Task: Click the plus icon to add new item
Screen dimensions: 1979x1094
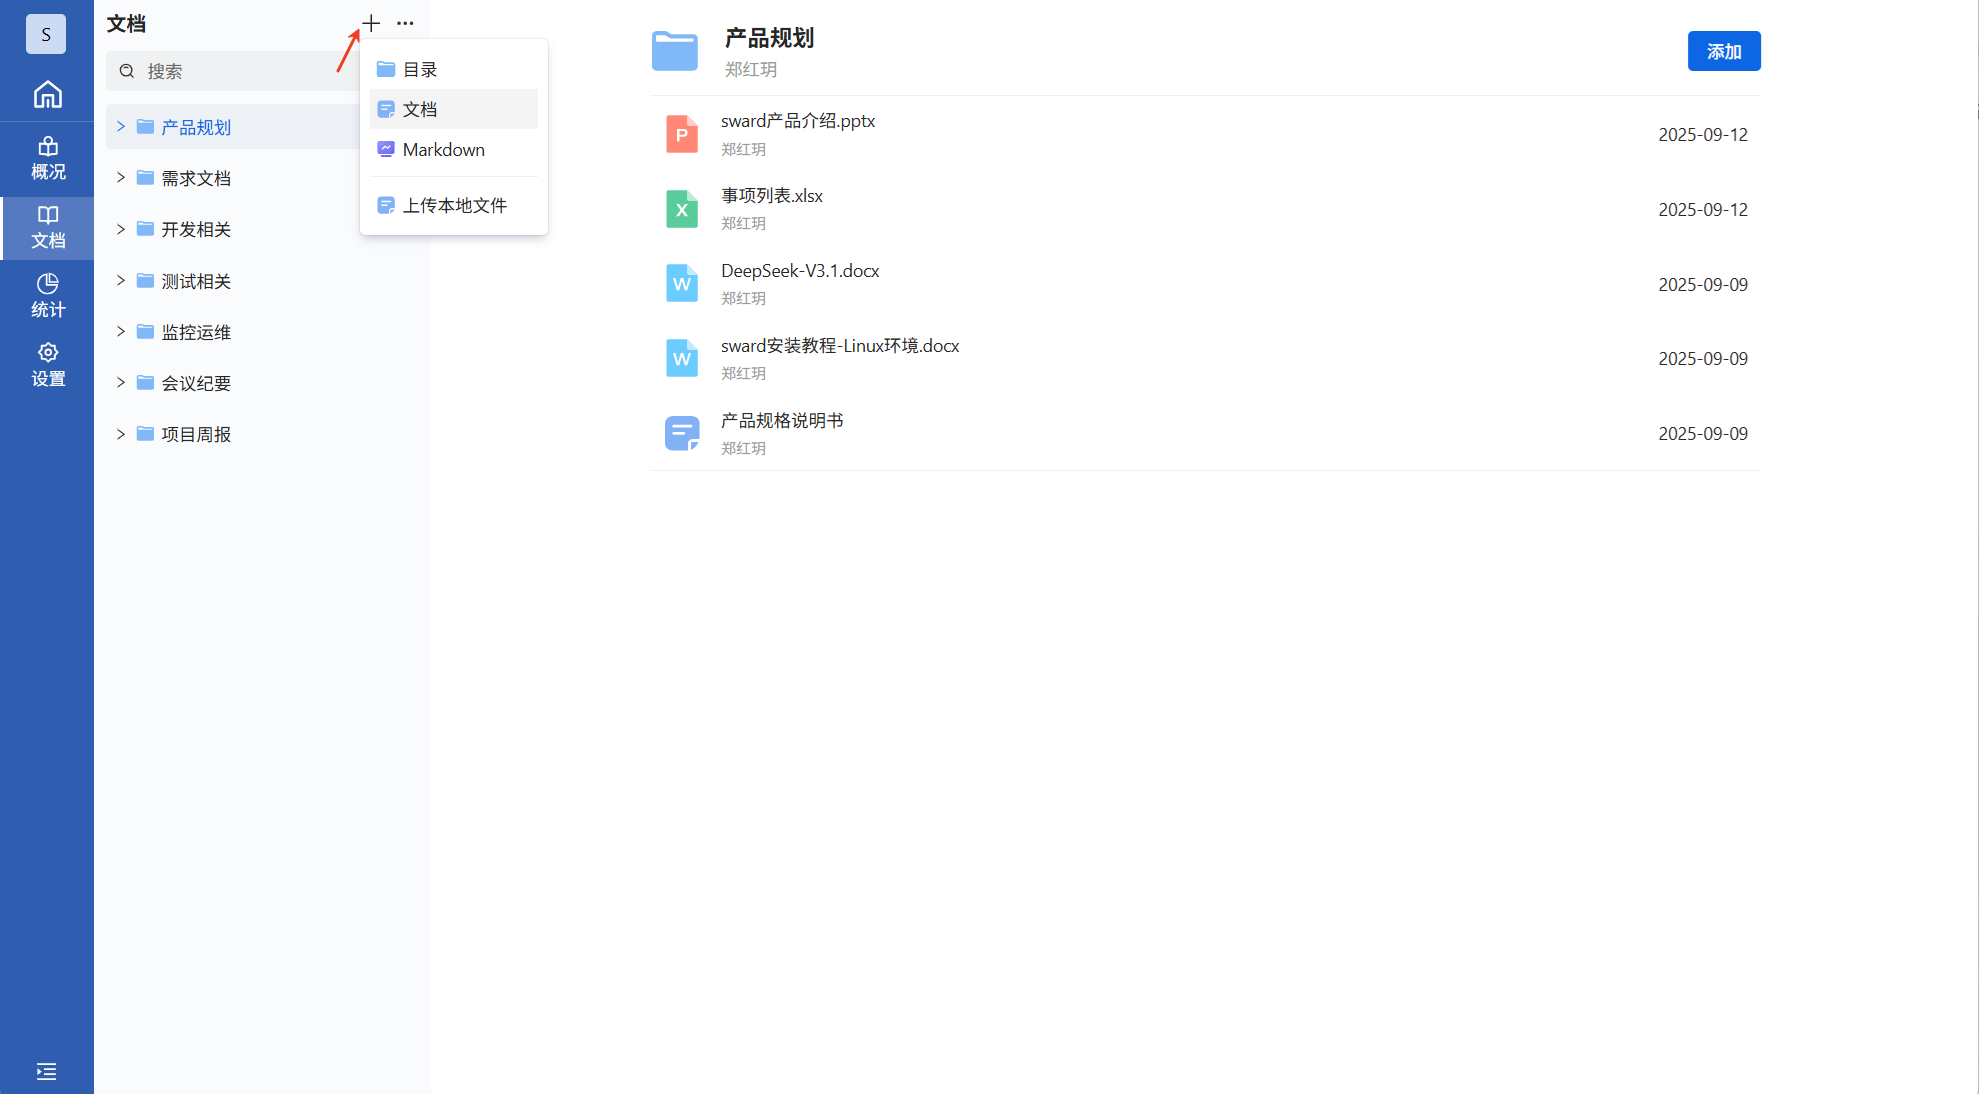Action: point(371,23)
